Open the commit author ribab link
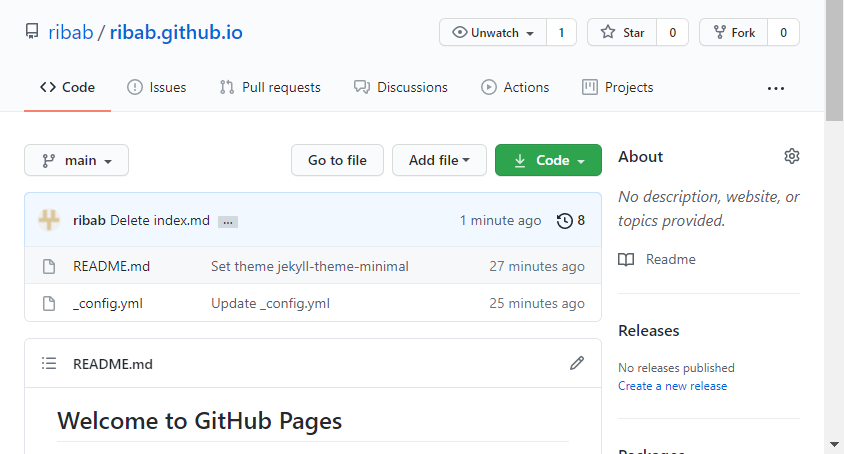 [89, 220]
